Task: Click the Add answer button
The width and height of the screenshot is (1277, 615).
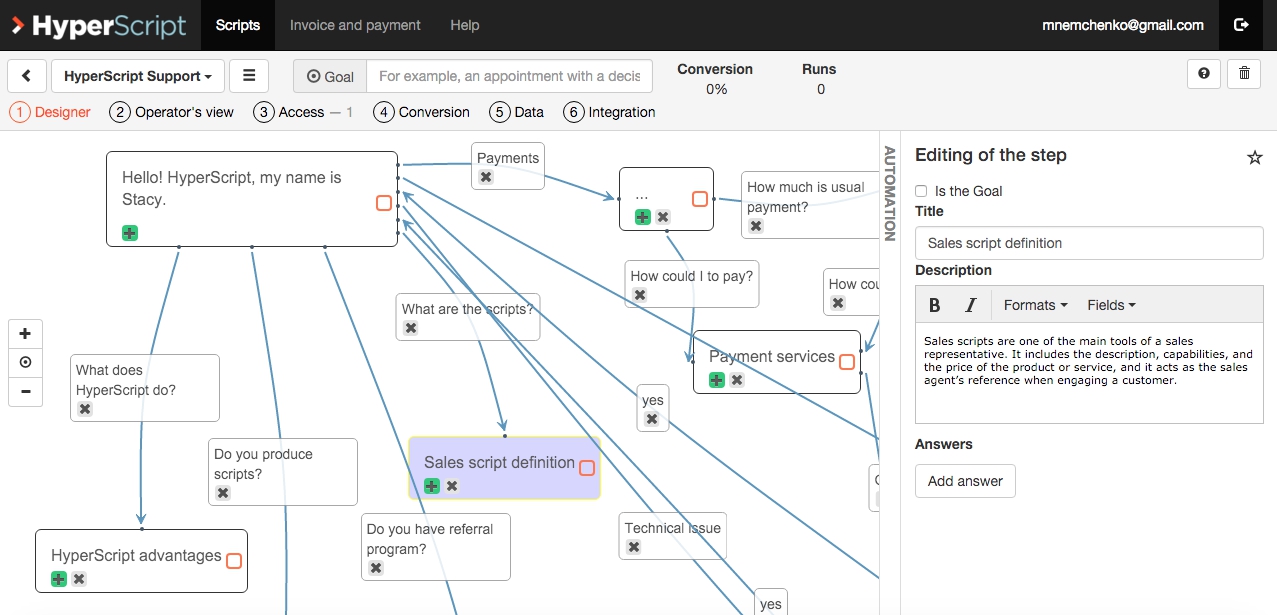Action: (x=965, y=481)
